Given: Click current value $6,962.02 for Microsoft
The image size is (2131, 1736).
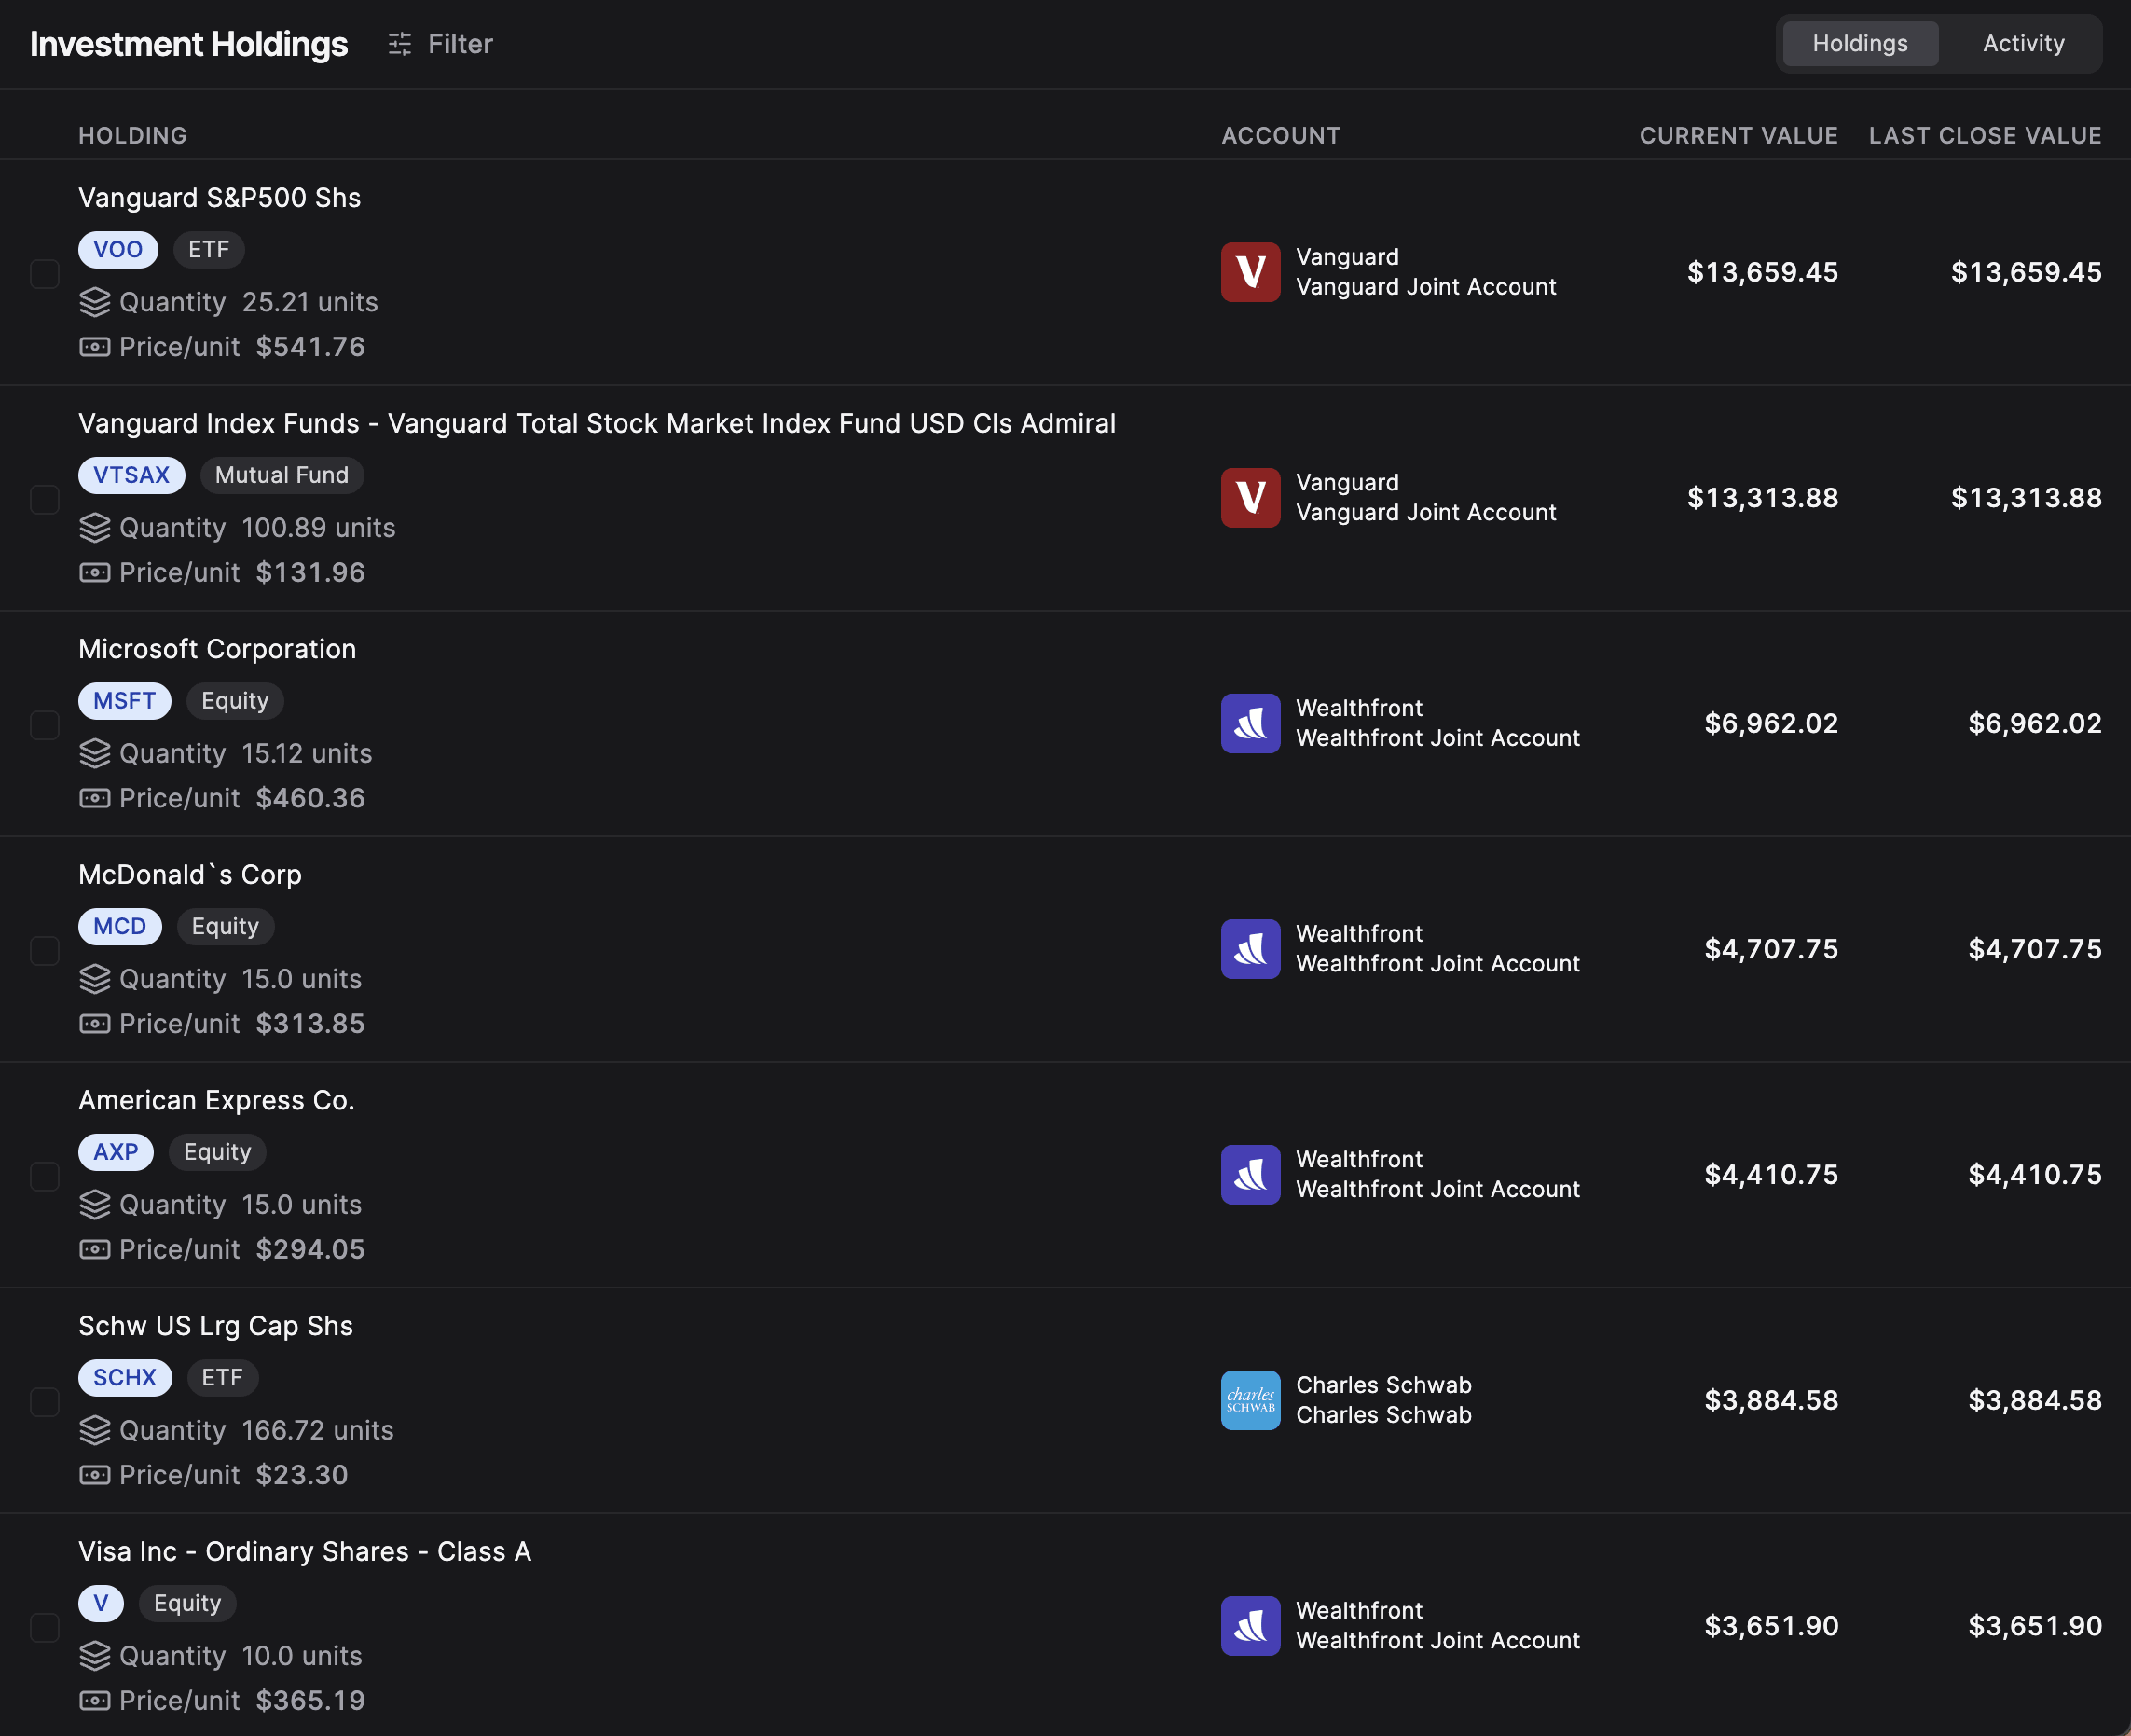Looking at the screenshot, I should pyautogui.click(x=1771, y=723).
